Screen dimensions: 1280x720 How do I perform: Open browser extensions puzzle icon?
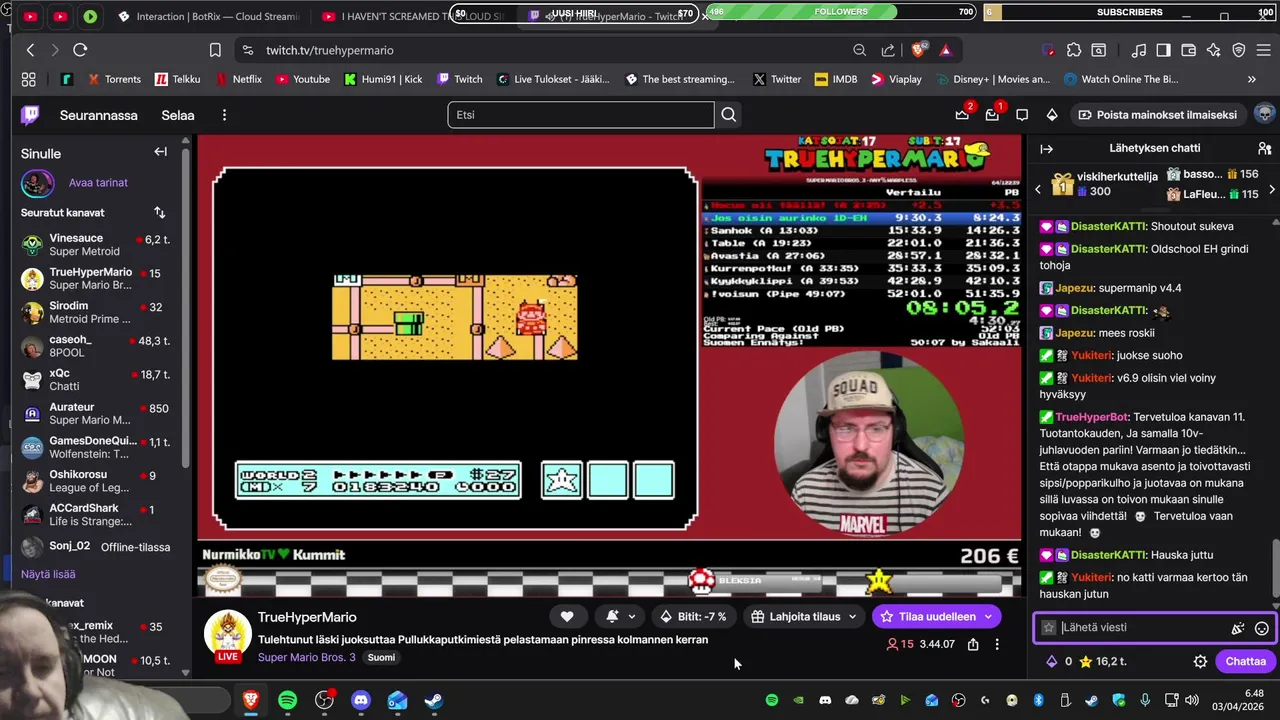point(1074,50)
